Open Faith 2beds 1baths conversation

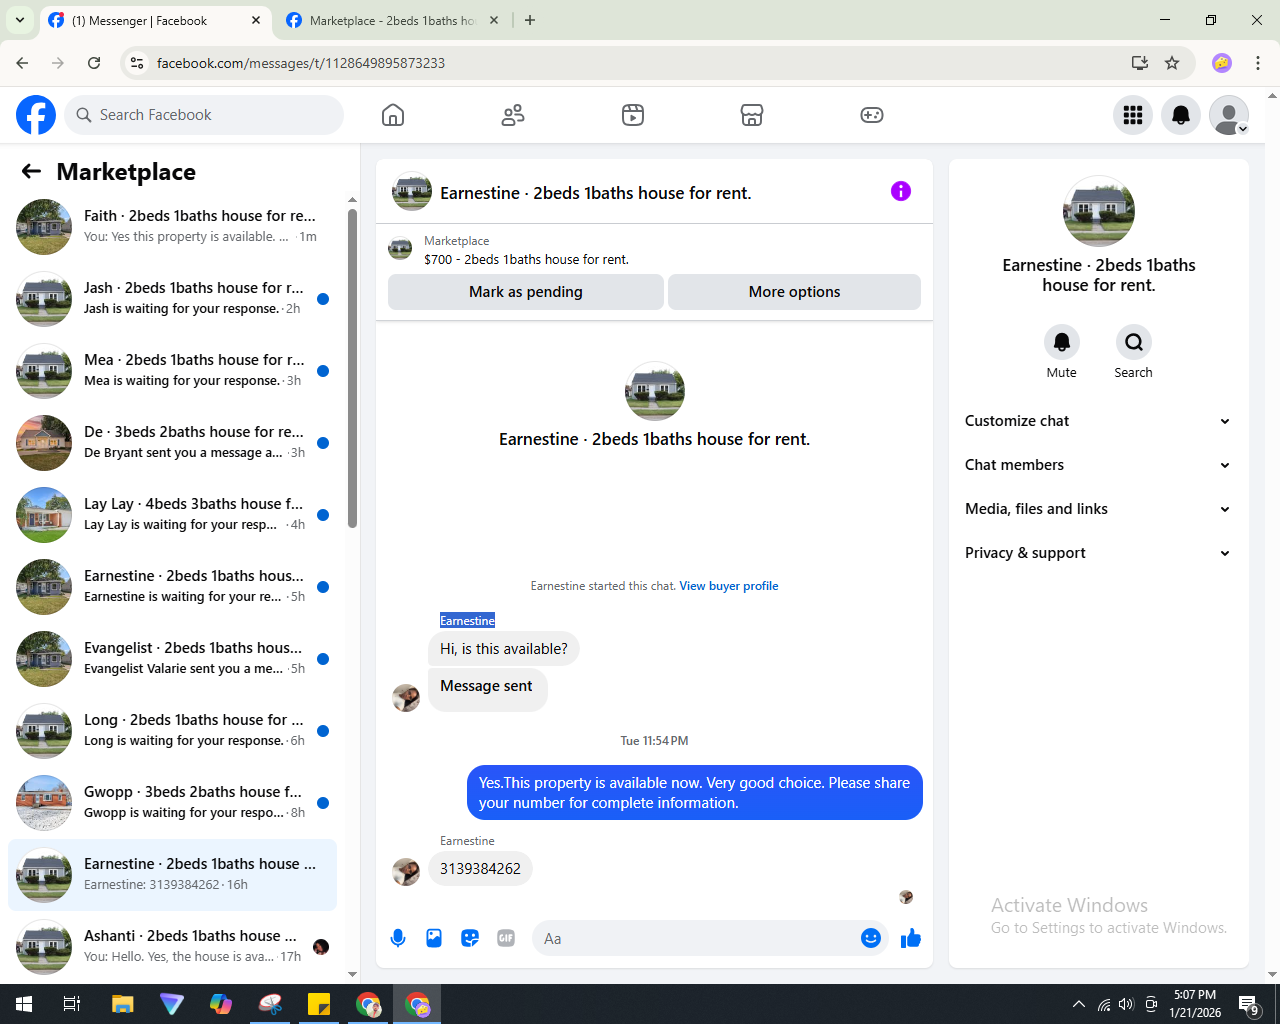pyautogui.click(x=172, y=227)
